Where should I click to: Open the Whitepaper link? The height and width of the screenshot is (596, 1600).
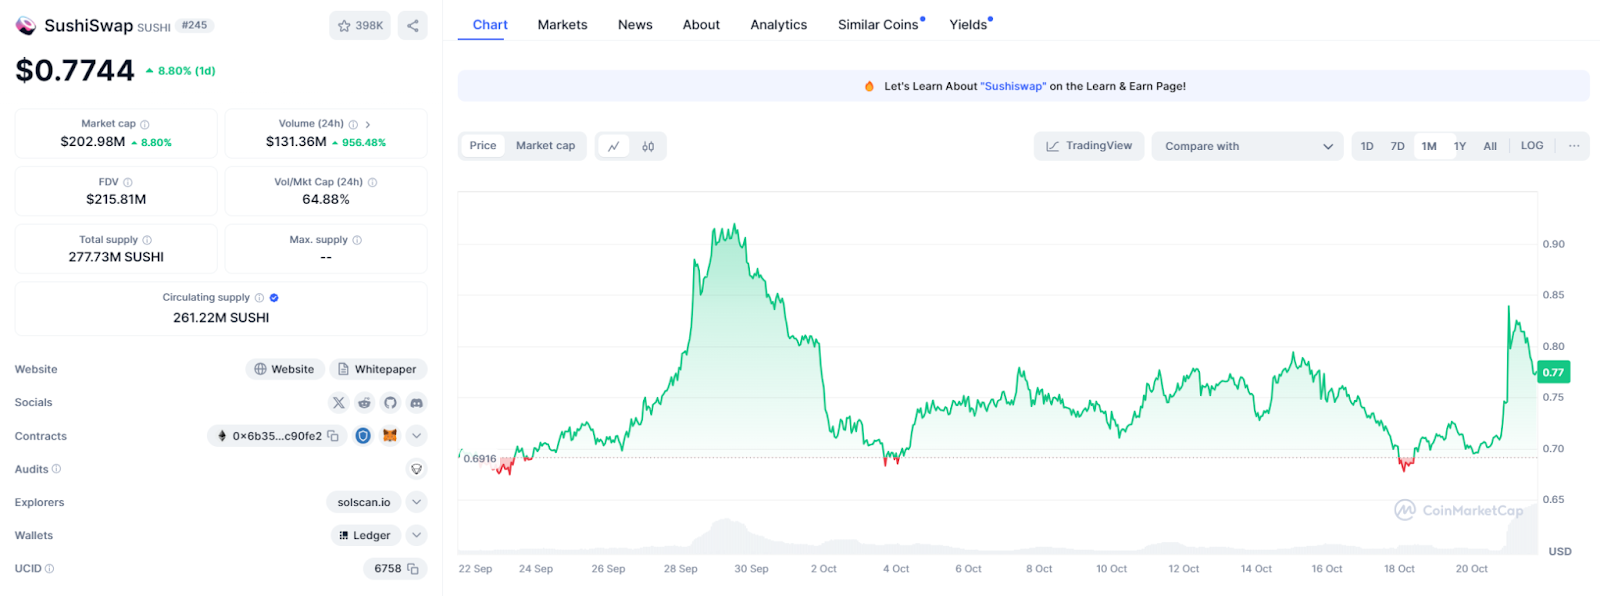point(378,369)
